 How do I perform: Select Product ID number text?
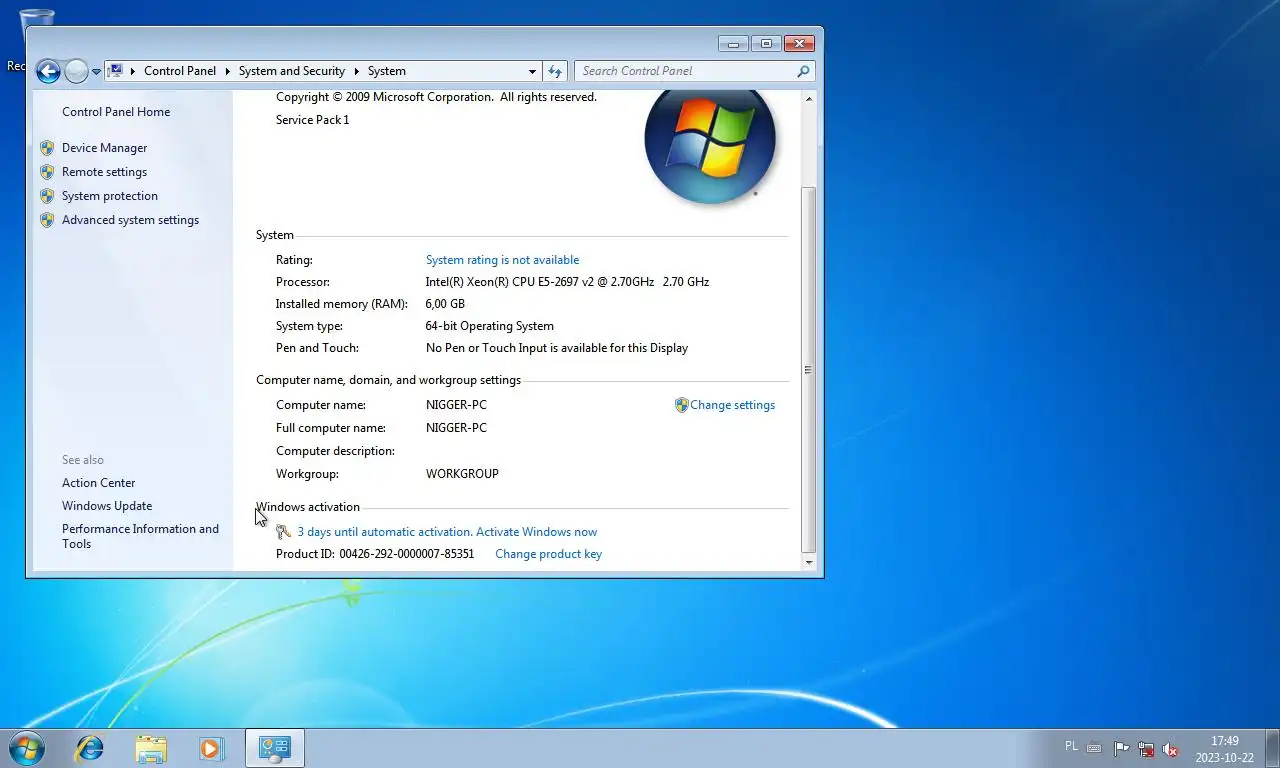tap(407, 554)
